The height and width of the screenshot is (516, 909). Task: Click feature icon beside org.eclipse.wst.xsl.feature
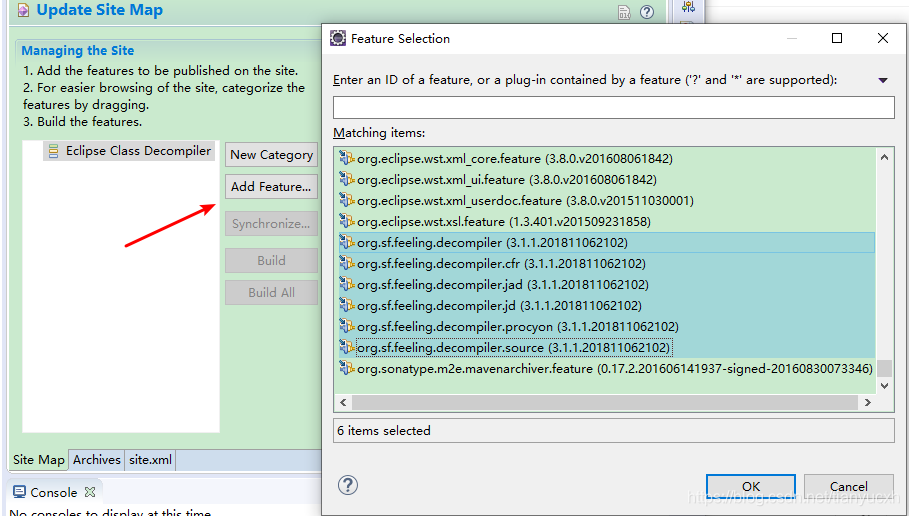pyautogui.click(x=347, y=221)
